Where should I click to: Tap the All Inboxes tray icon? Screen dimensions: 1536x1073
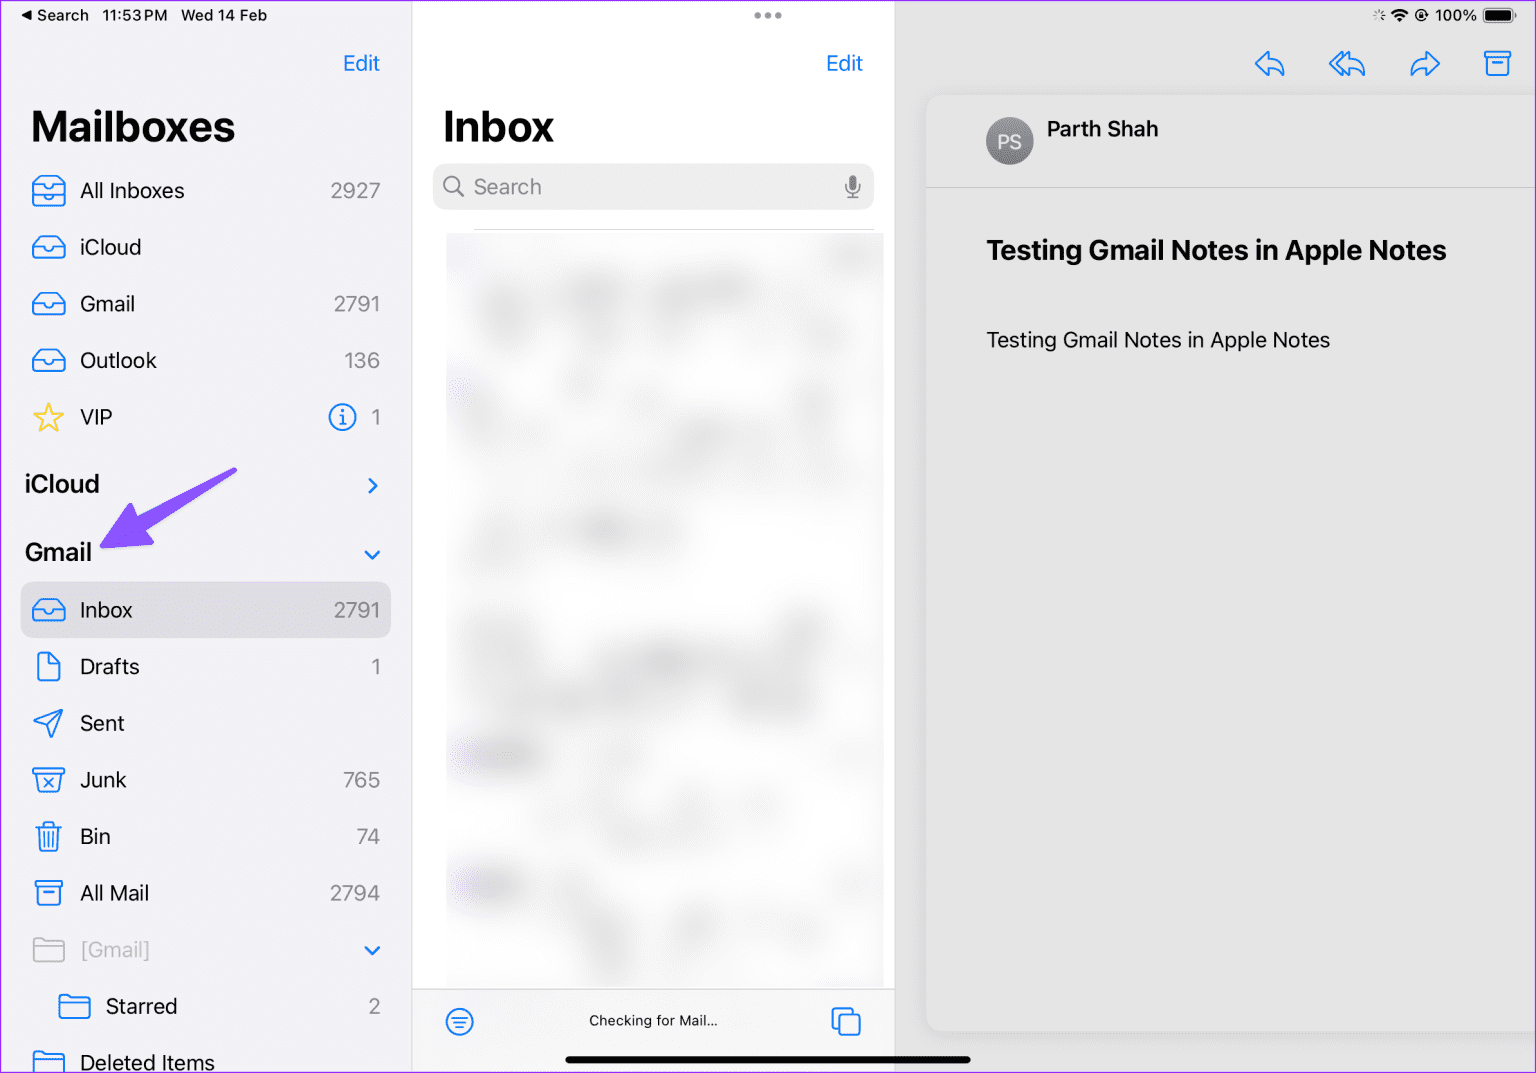coord(49,190)
